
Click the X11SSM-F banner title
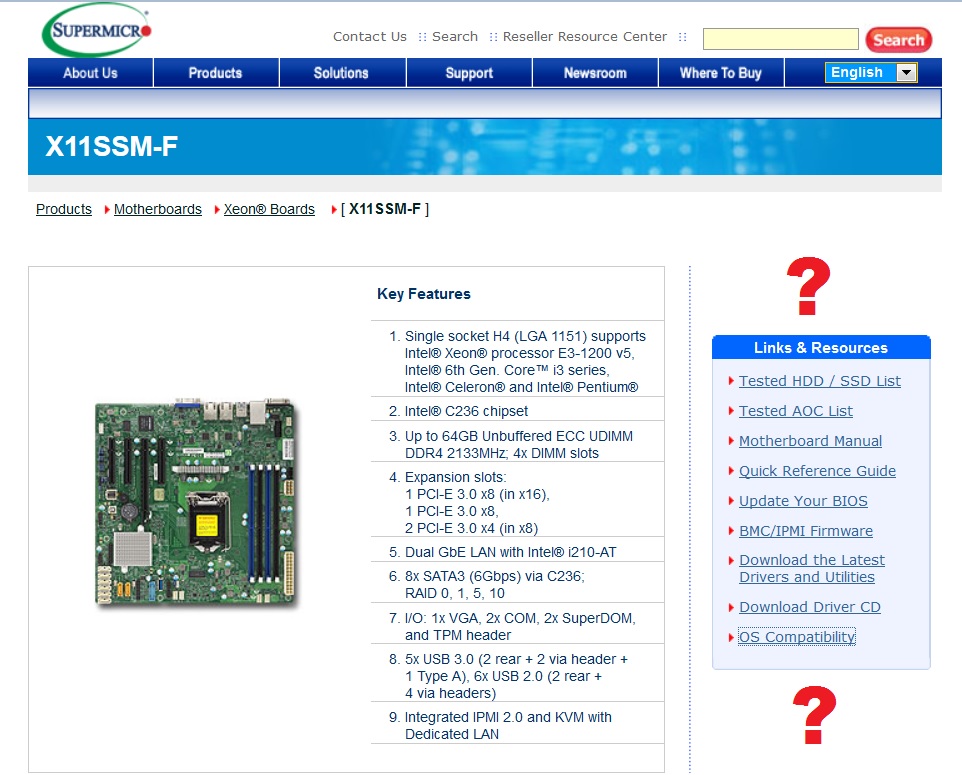tap(112, 147)
